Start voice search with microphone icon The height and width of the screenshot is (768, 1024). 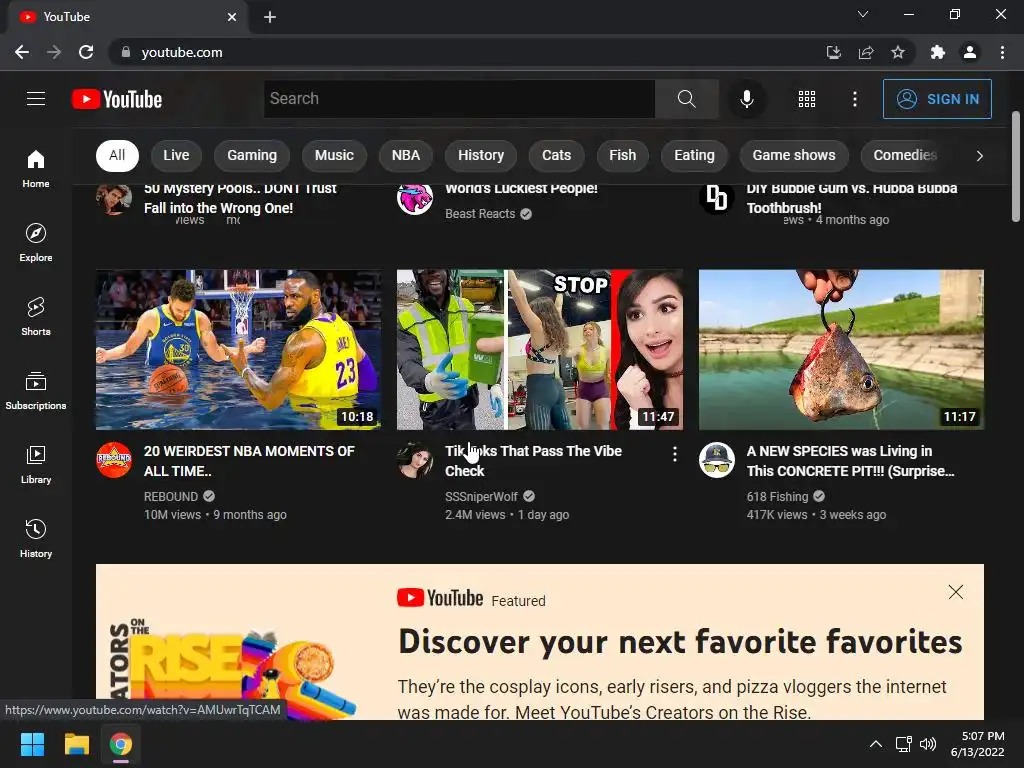coord(746,99)
